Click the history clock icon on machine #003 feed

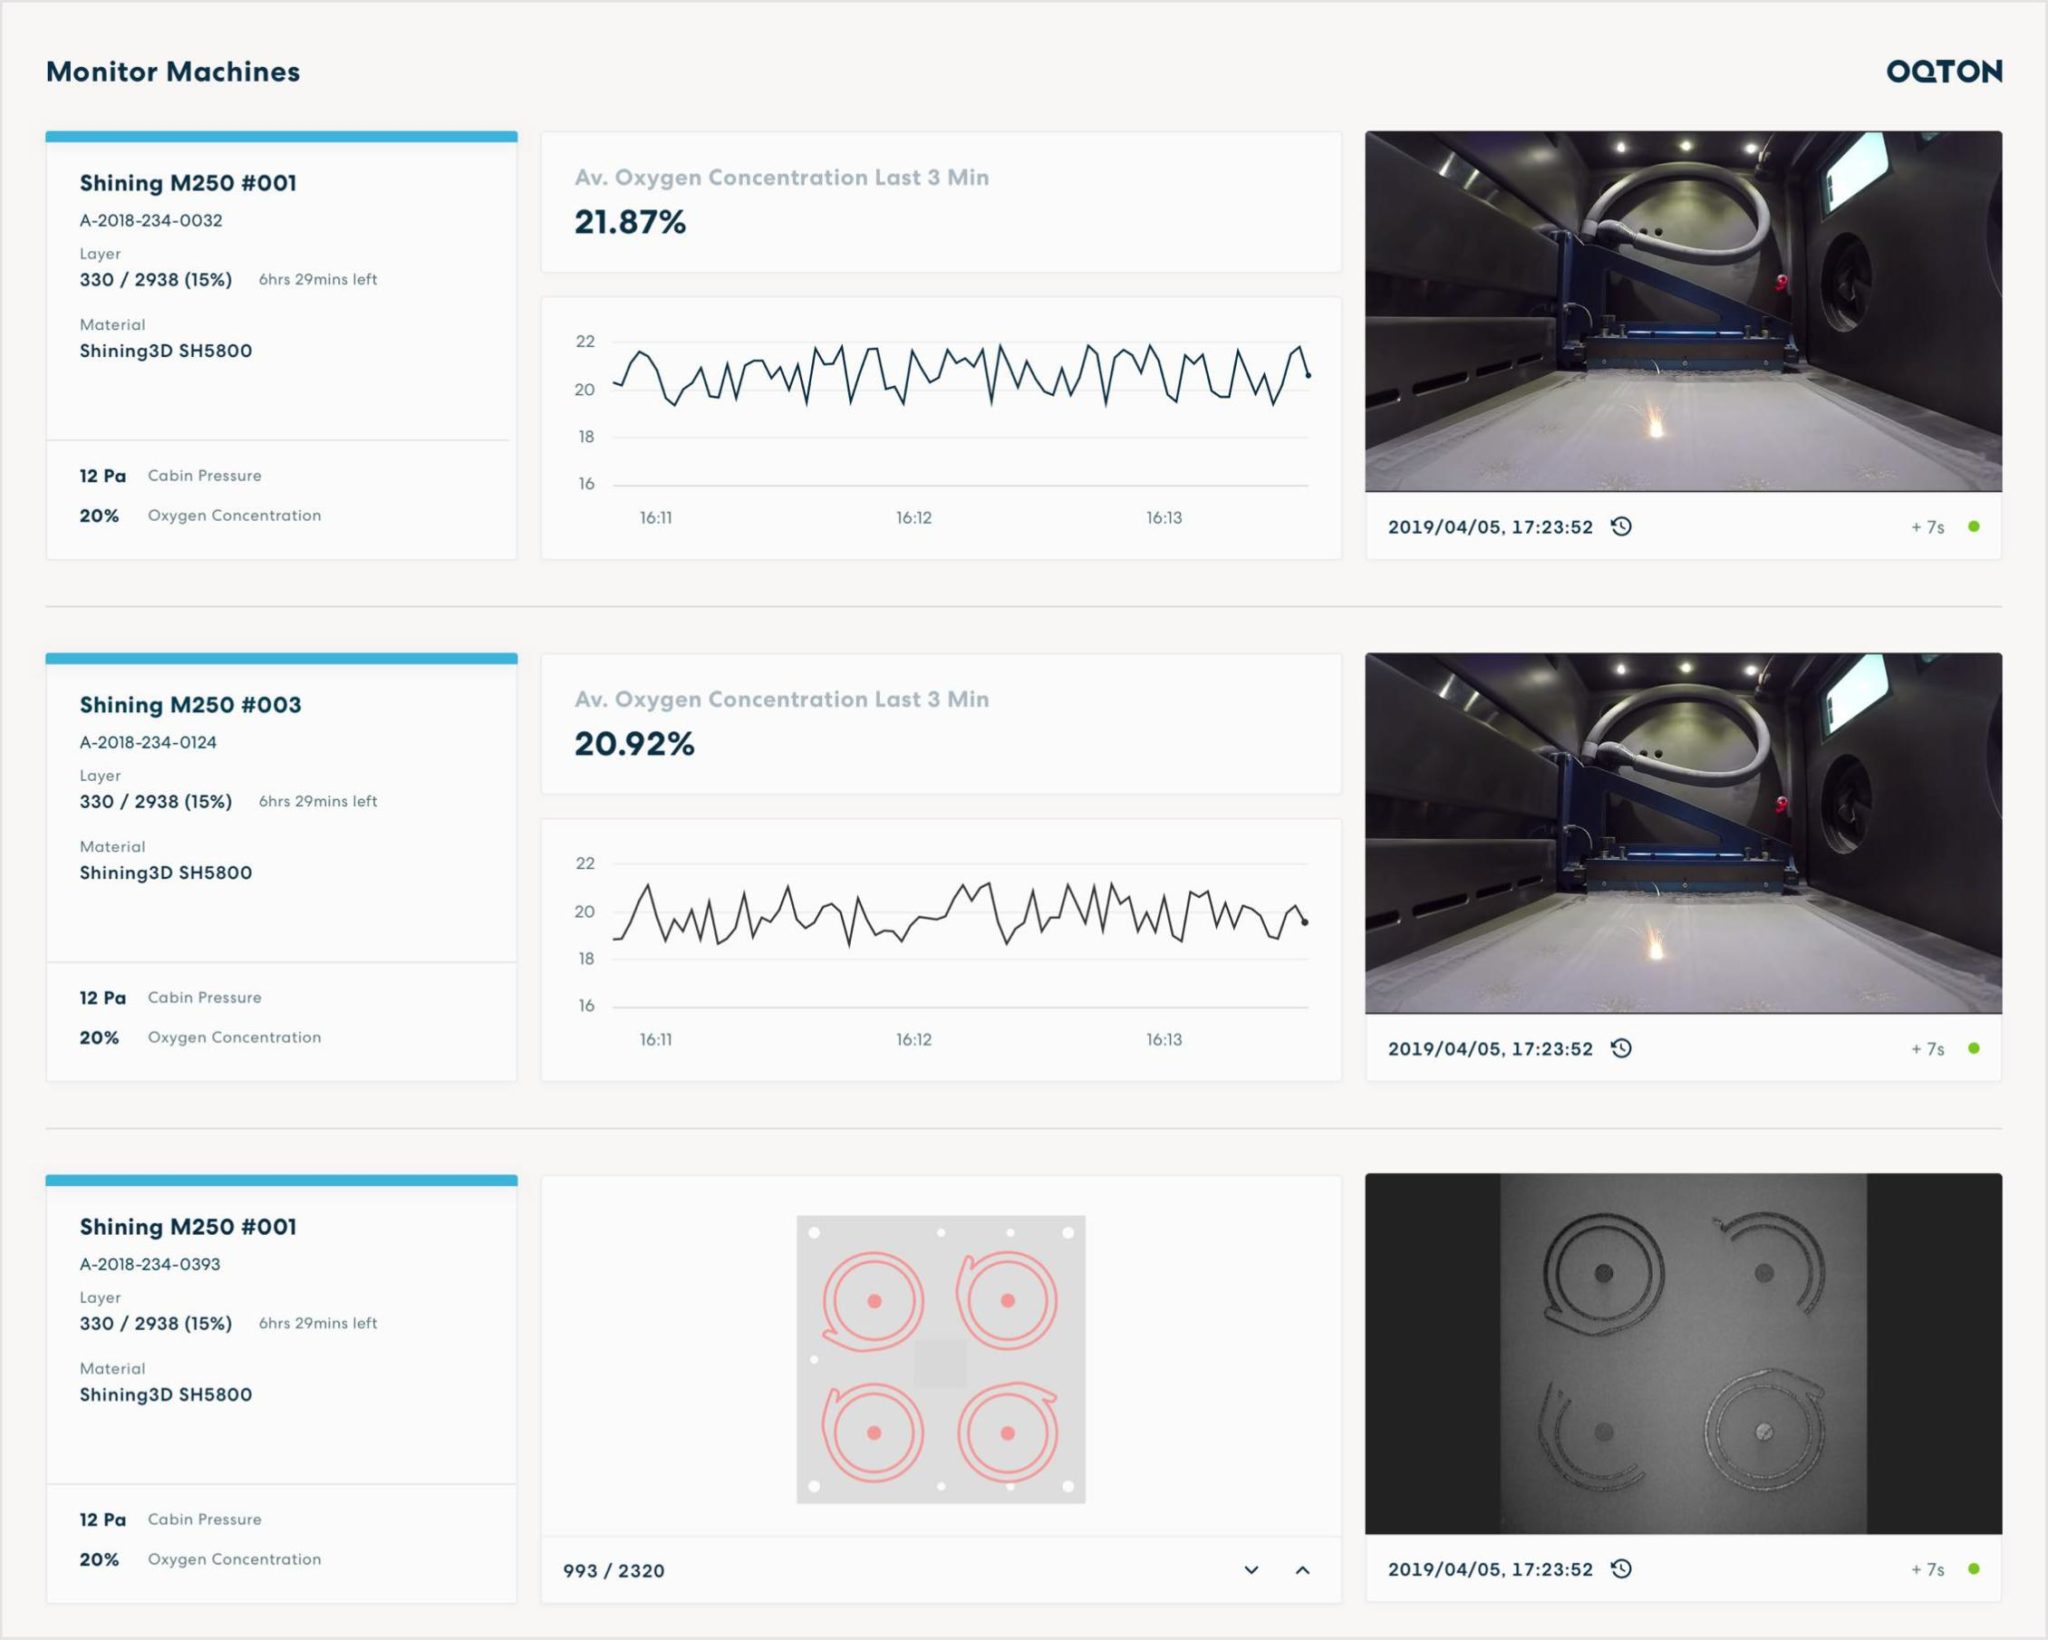(x=1622, y=1048)
